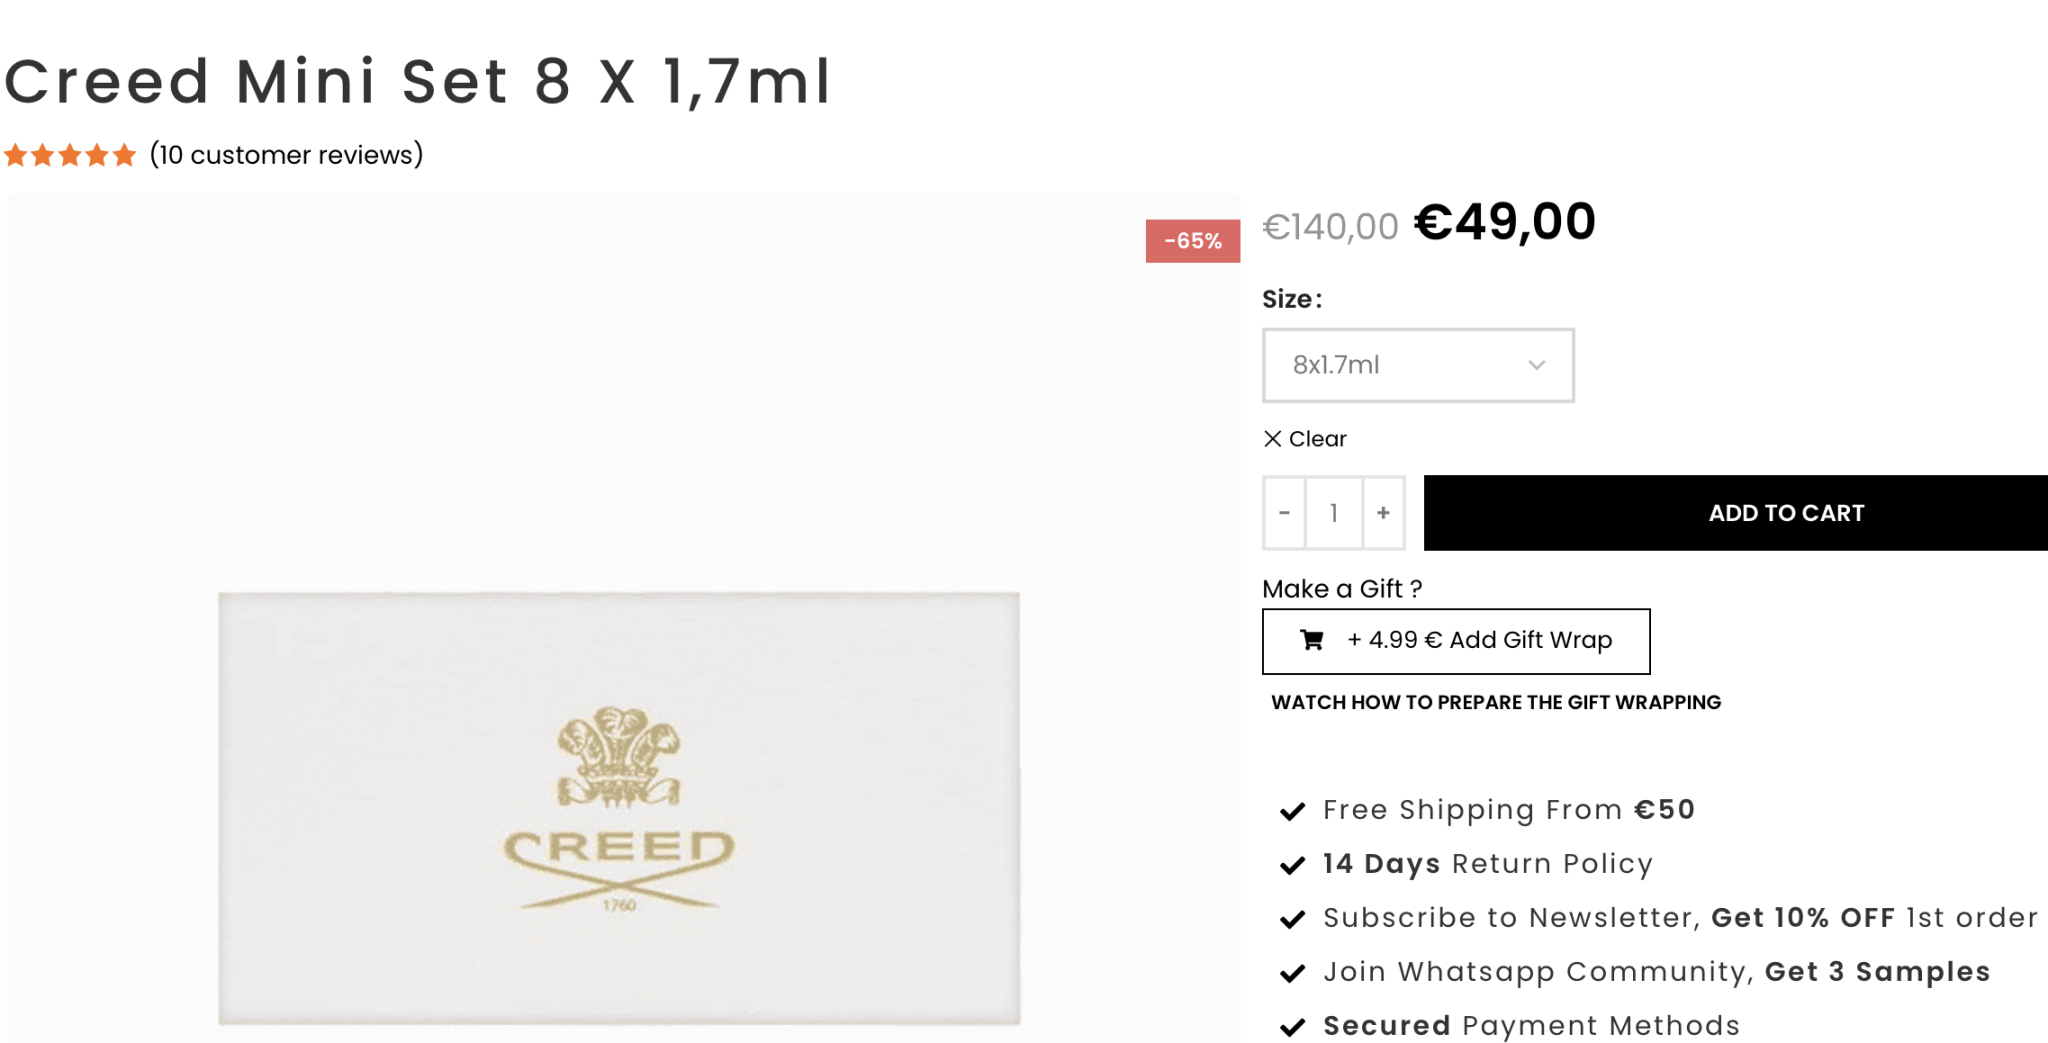2048x1043 pixels.
Task: Add gift wrap for 4.99 €
Action: point(1480,640)
